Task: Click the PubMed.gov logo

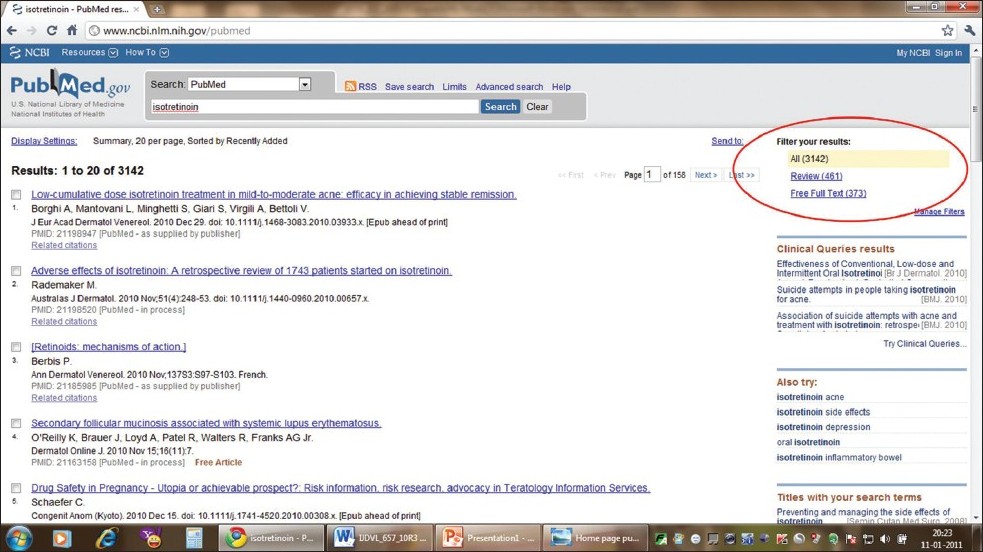Action: (70, 86)
